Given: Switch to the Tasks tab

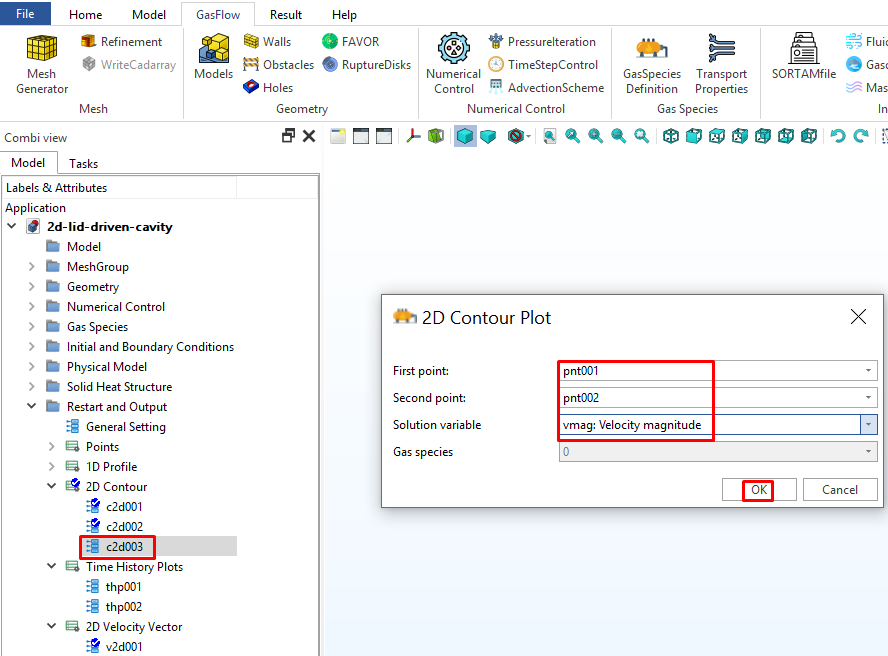Looking at the screenshot, I should click(x=84, y=163).
